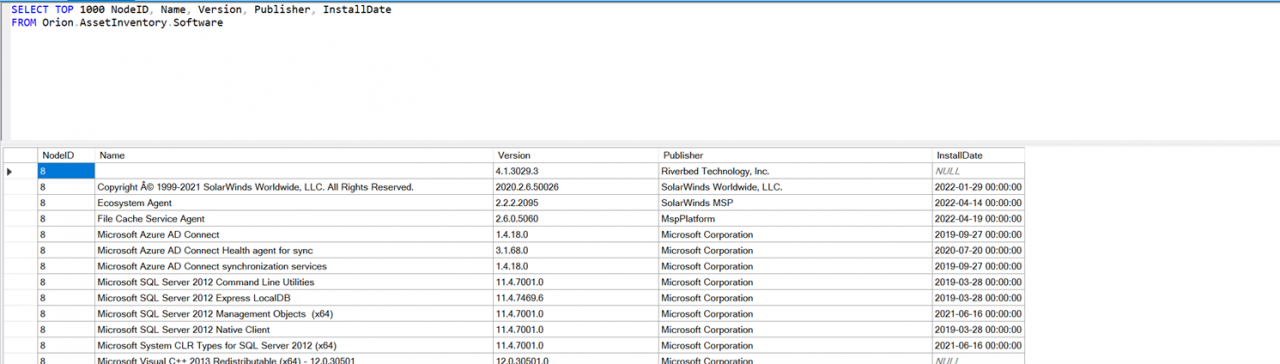Select the NodeID cell in the Ecosystem Agent row

point(66,203)
